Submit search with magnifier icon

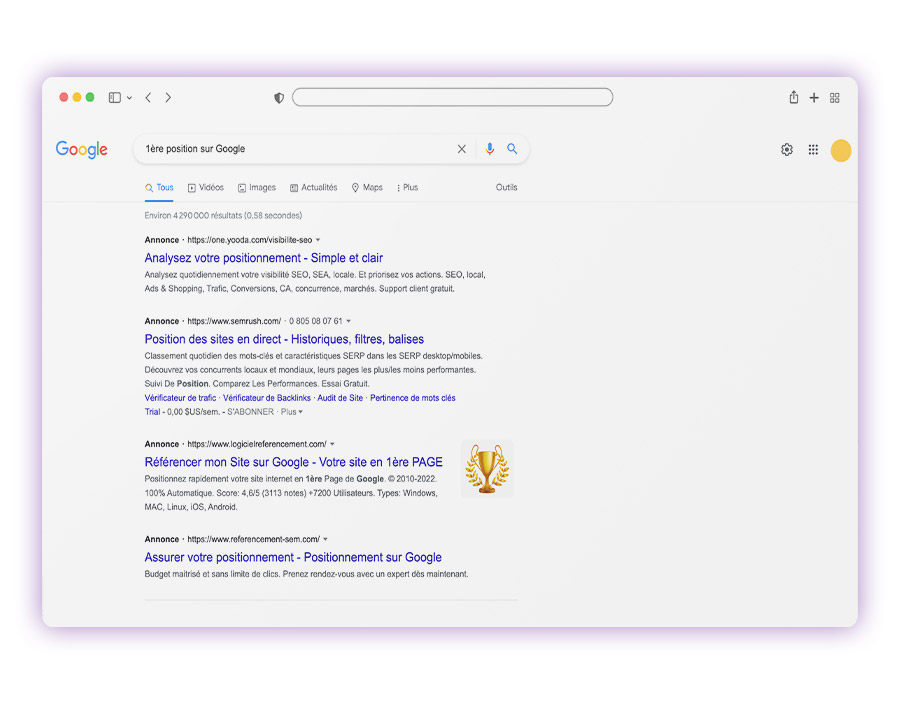click(512, 149)
